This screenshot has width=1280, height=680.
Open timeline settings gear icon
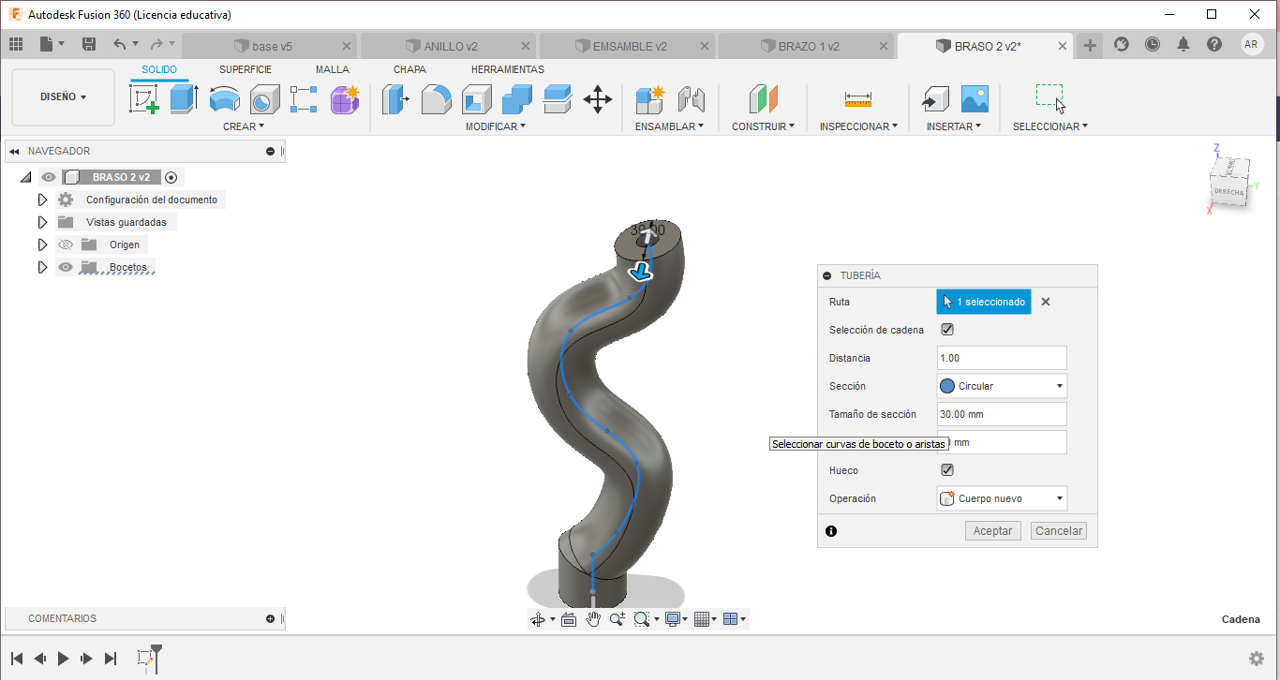(x=1256, y=658)
